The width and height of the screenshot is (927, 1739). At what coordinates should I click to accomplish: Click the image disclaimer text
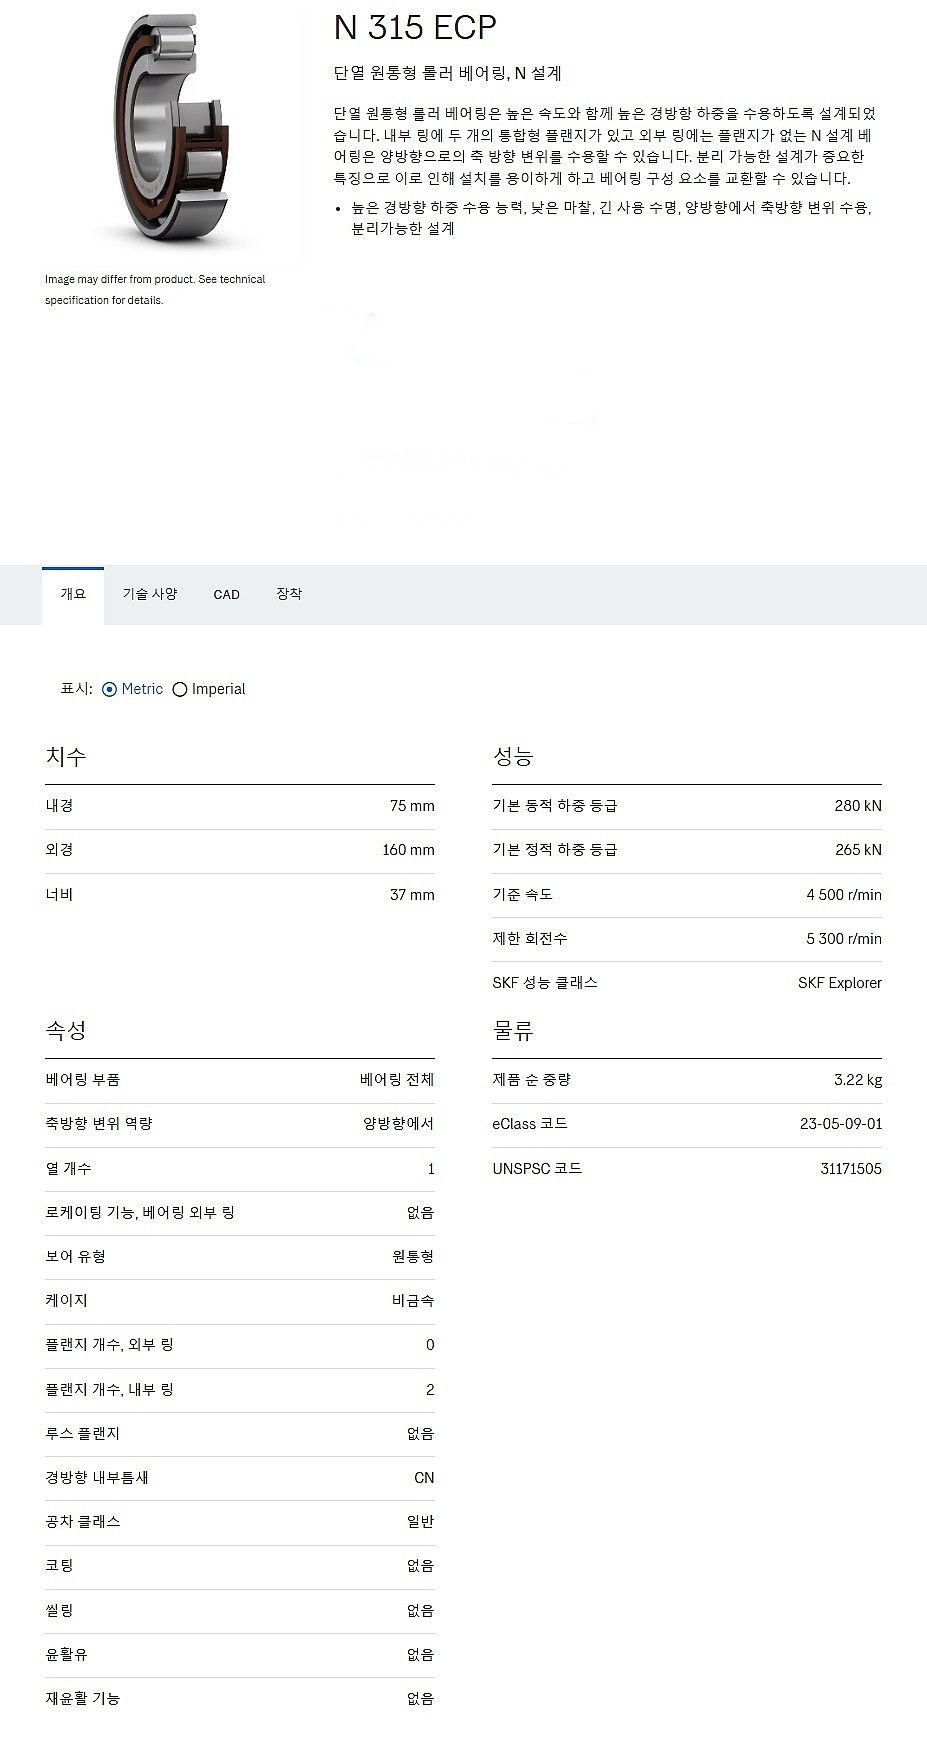(x=155, y=290)
